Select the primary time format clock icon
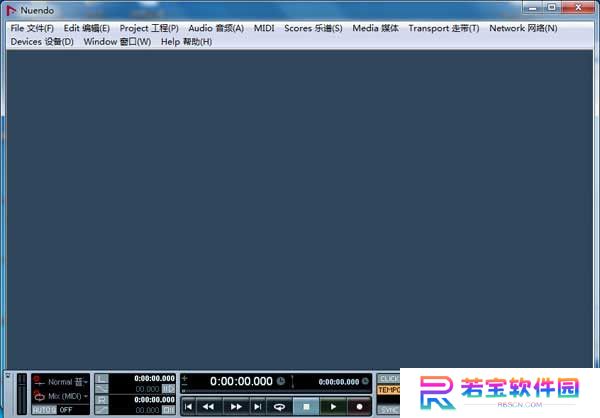 click(x=280, y=381)
